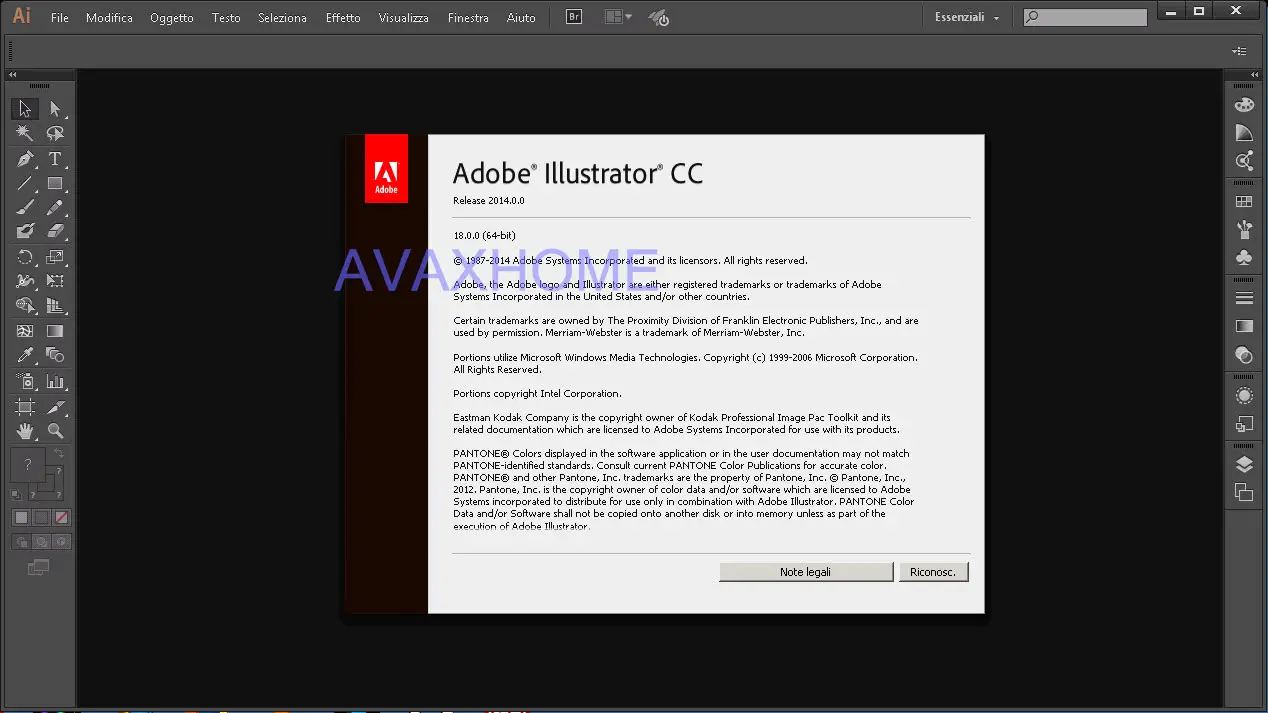
Task: Open the Transparency panel
Action: pos(1244,354)
